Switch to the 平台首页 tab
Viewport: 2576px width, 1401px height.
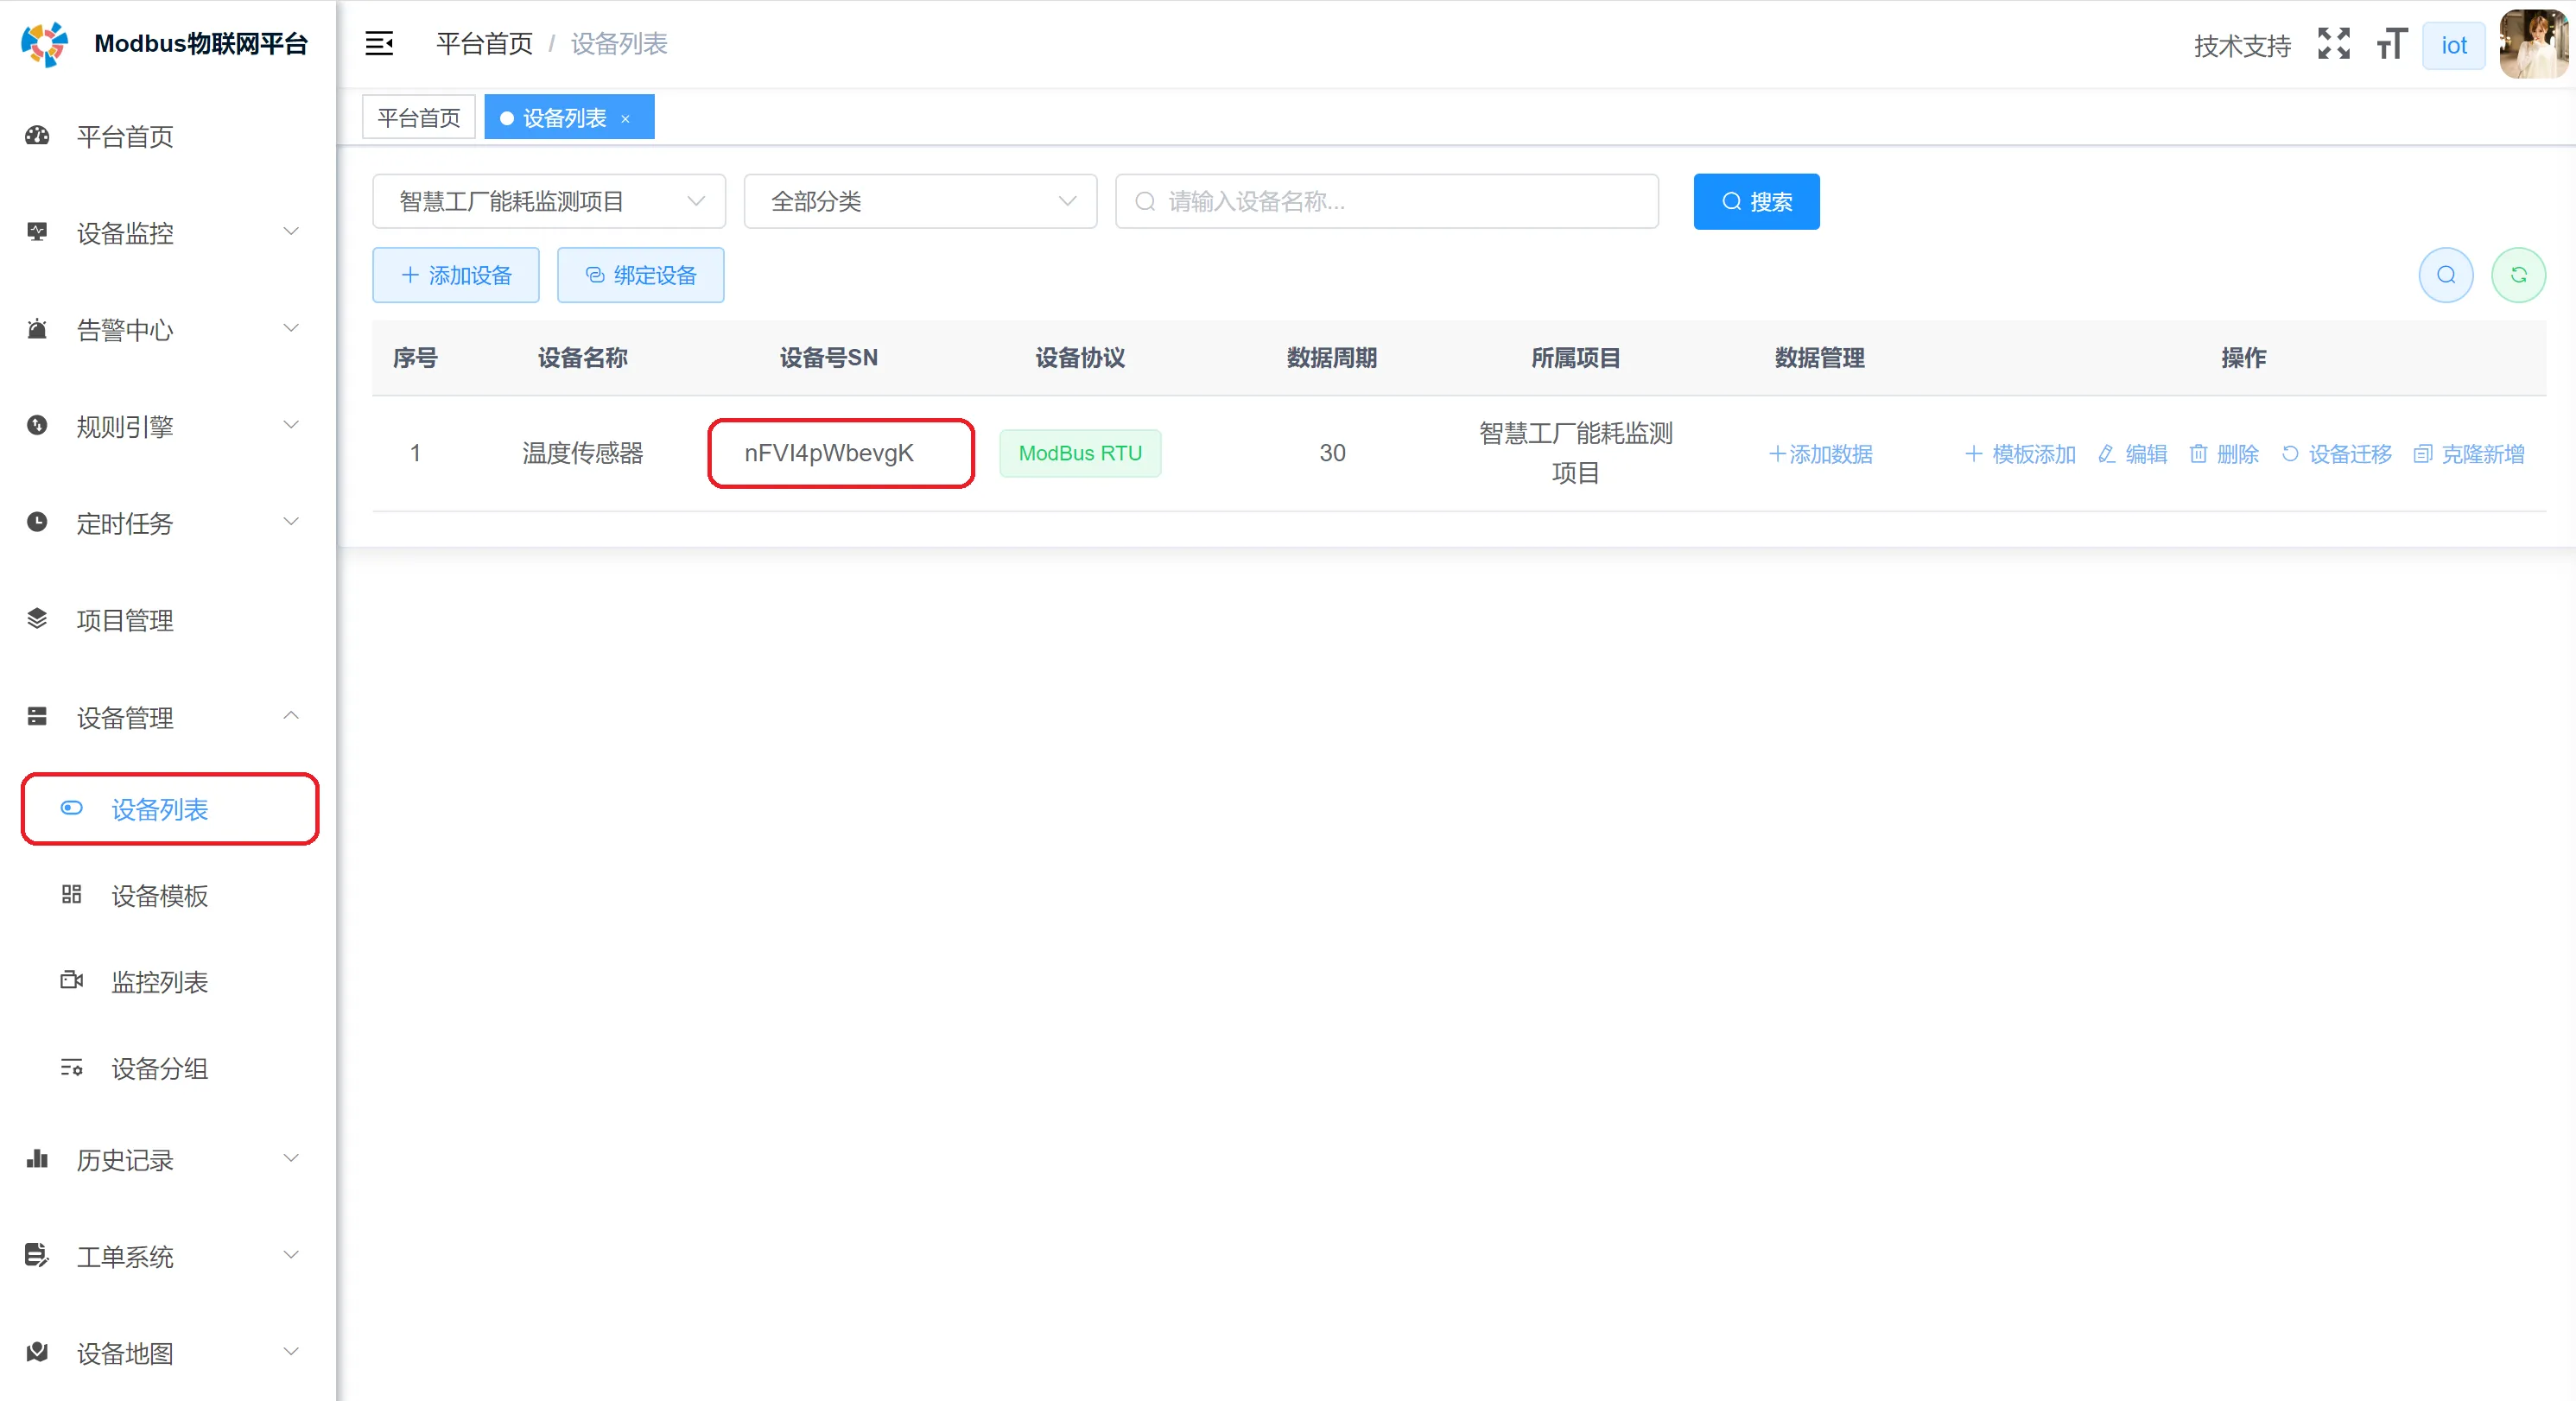[418, 116]
